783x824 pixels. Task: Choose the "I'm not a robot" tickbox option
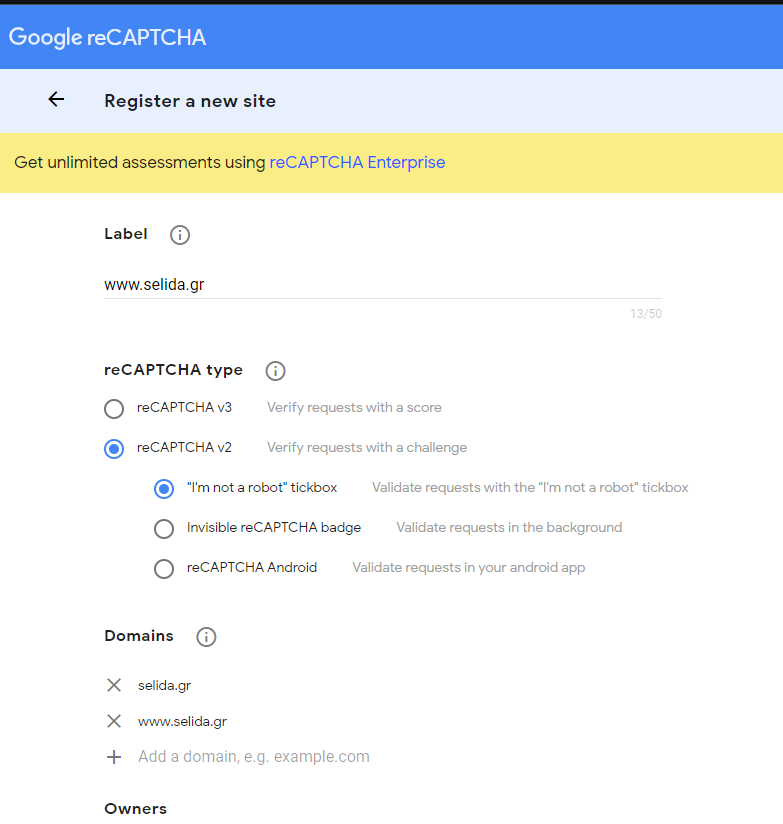164,489
